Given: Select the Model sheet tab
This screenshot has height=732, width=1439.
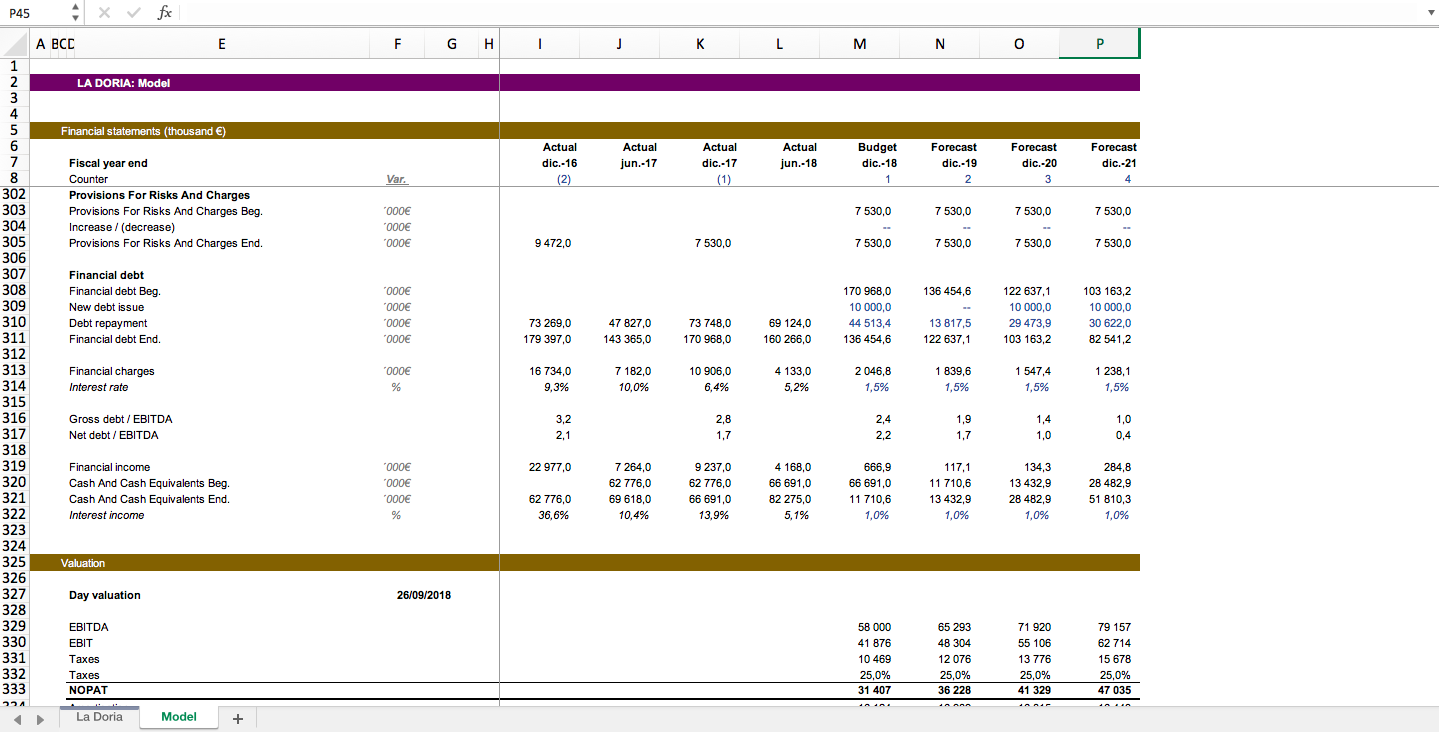Looking at the screenshot, I should pos(178,717).
